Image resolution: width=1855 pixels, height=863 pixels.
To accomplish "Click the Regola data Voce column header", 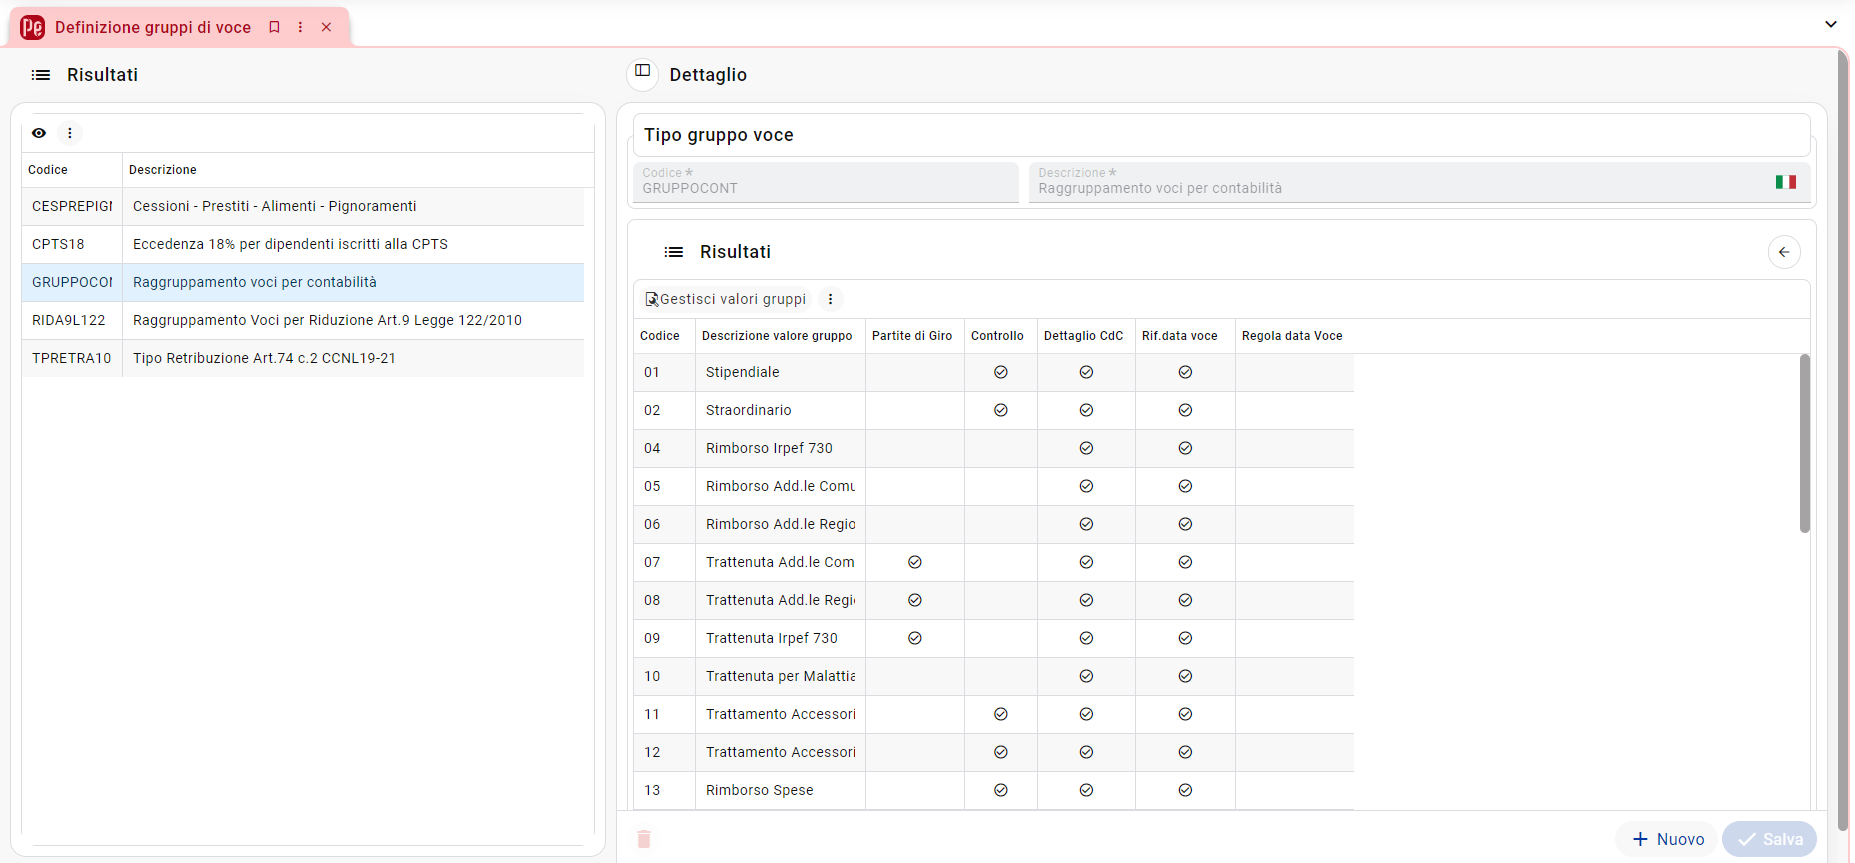I will pos(1292,336).
